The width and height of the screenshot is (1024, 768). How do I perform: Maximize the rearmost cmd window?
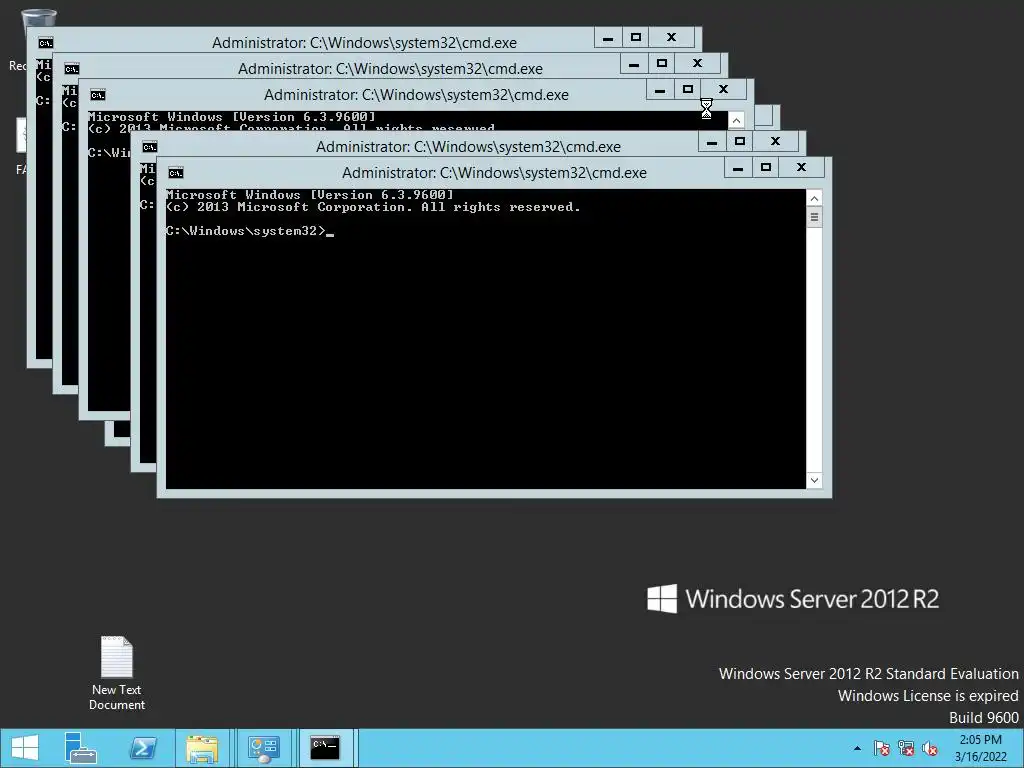click(x=635, y=38)
